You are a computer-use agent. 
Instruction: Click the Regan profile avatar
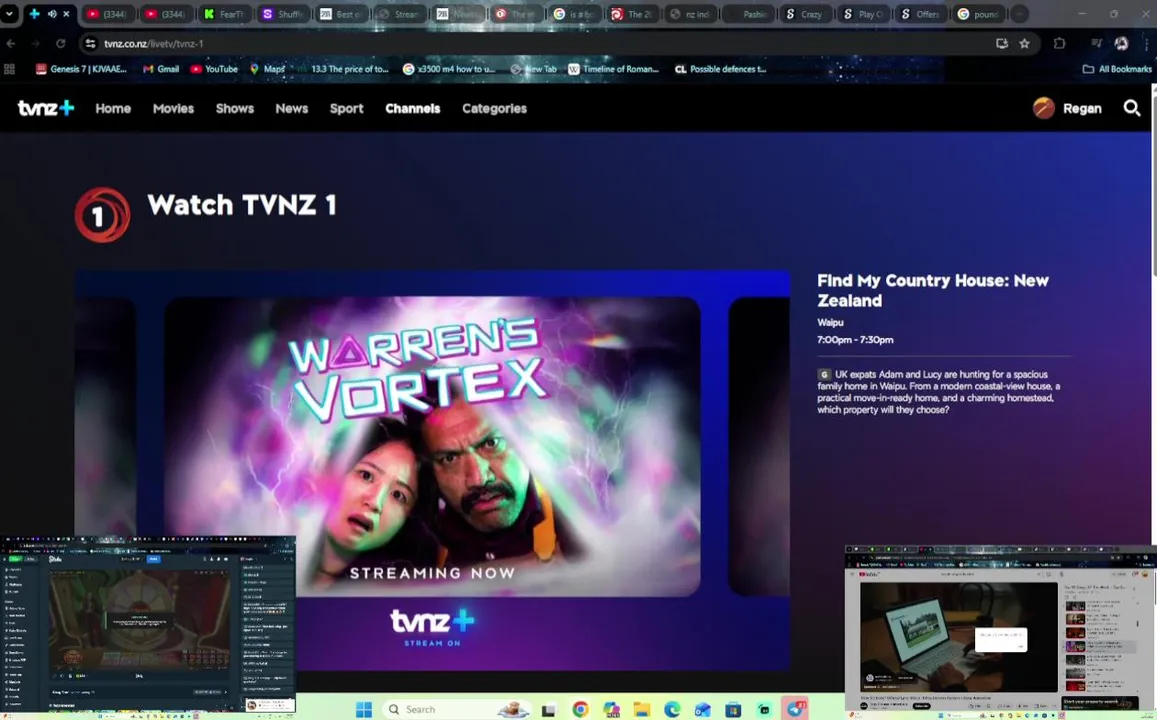pos(1043,108)
